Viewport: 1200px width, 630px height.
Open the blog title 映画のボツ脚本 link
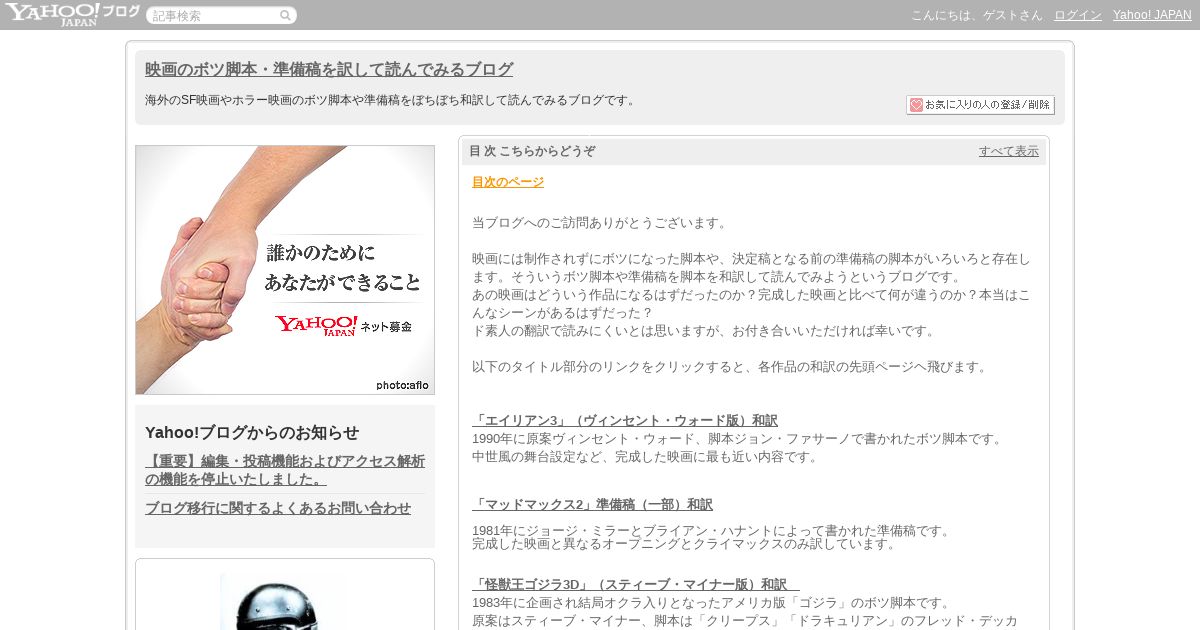329,69
